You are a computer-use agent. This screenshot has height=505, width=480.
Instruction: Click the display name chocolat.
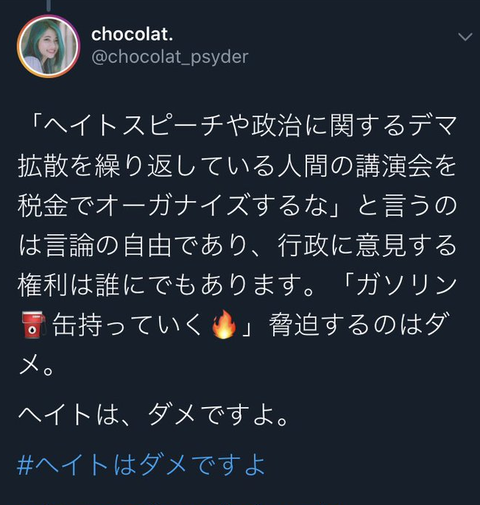point(132,34)
